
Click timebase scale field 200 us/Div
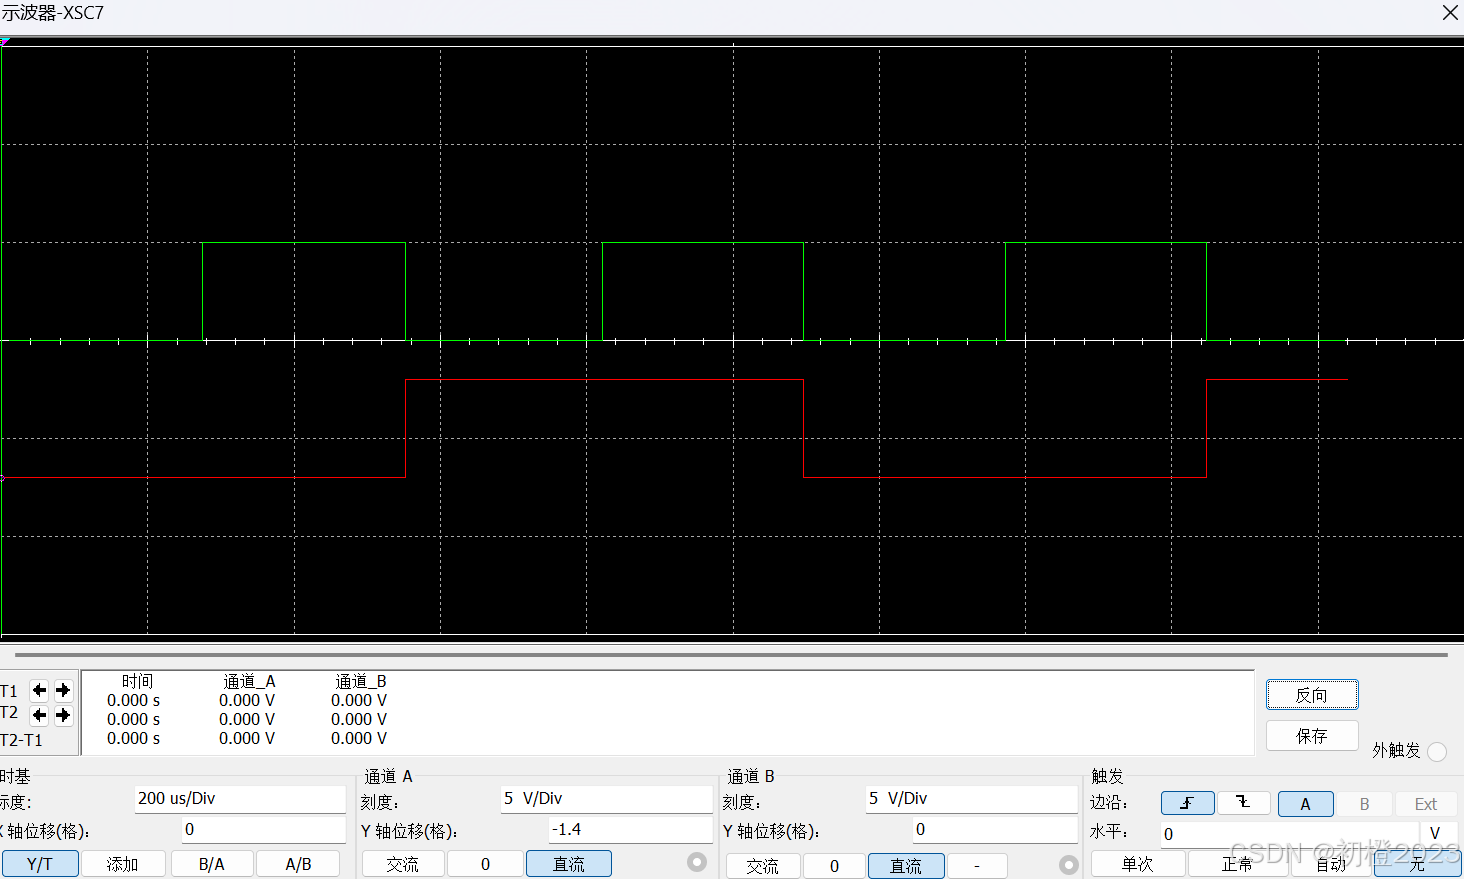(x=240, y=799)
